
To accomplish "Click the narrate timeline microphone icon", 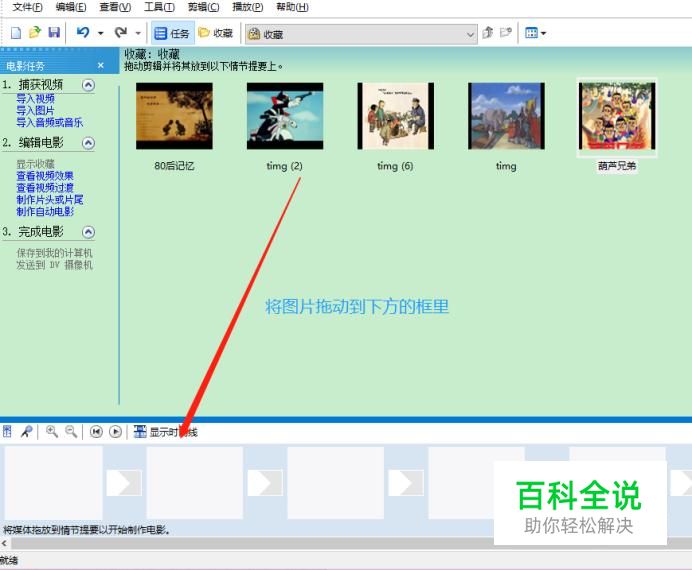I will pos(26,431).
